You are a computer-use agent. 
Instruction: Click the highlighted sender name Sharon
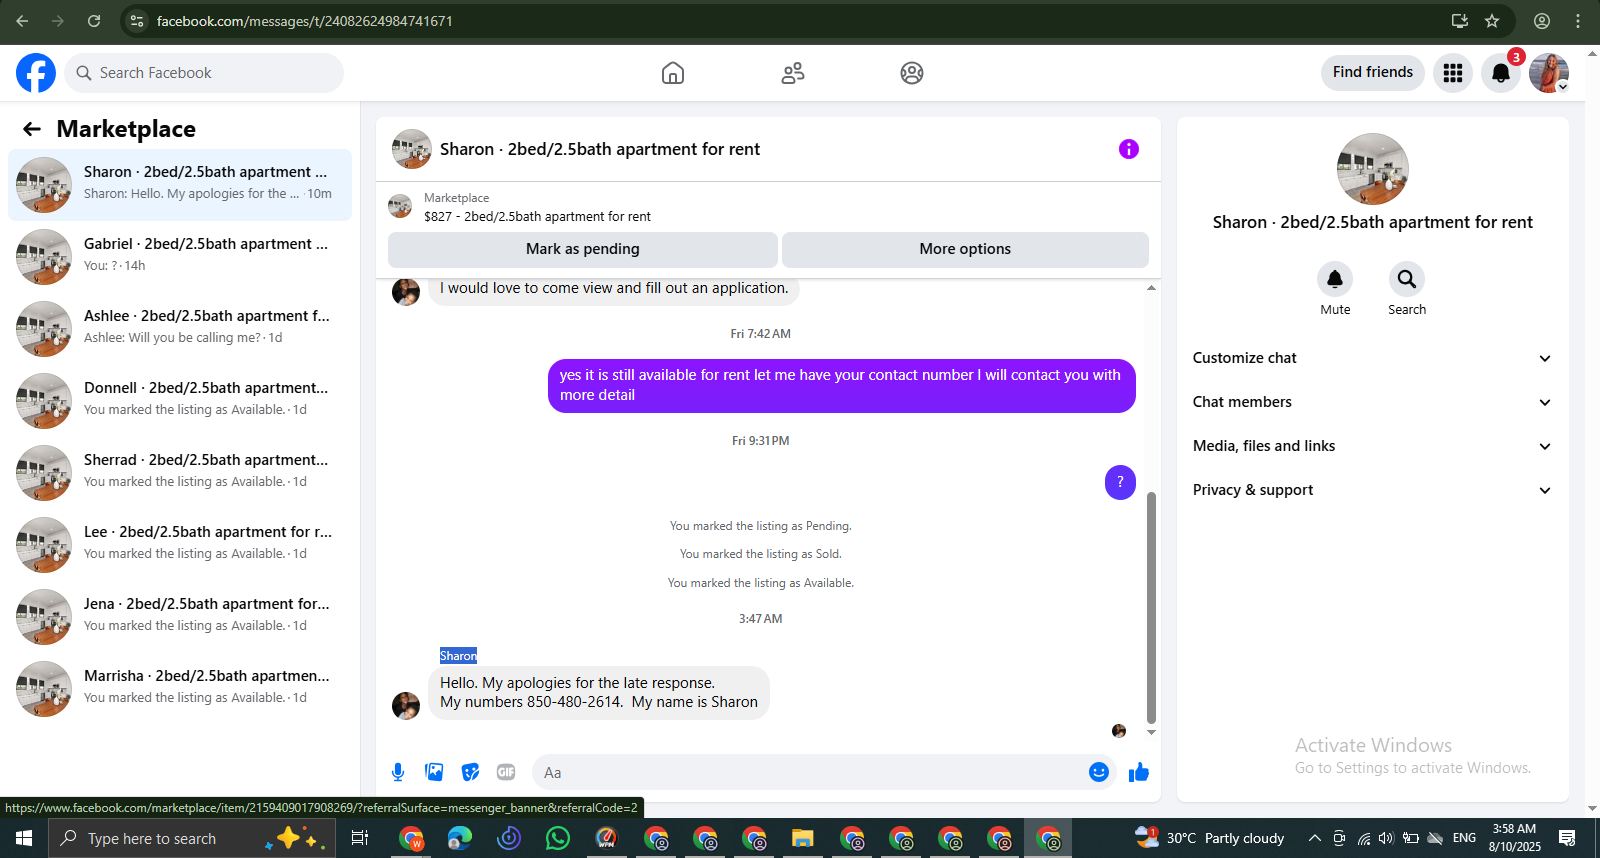[458, 656]
